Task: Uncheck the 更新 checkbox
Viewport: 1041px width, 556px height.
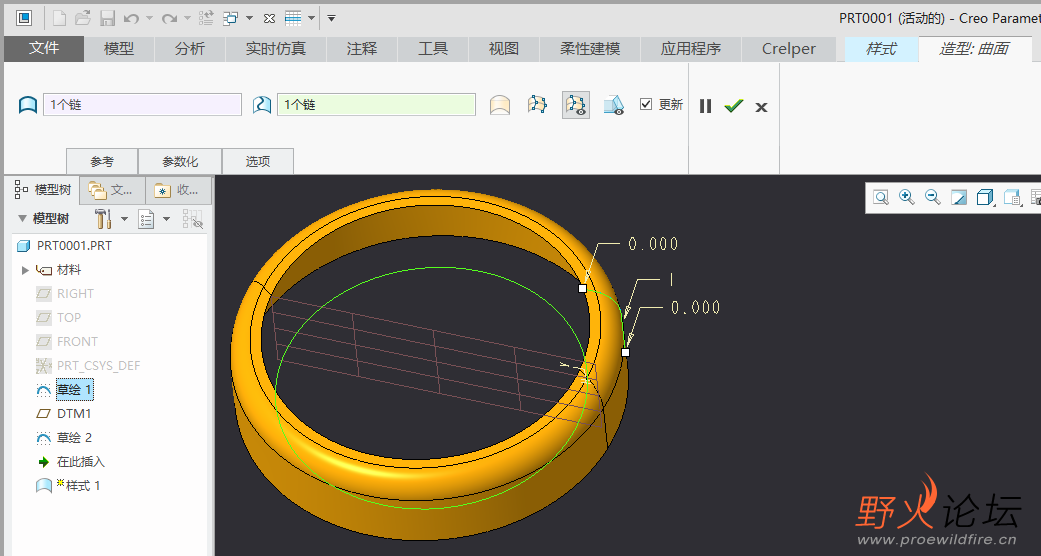Action: click(646, 104)
